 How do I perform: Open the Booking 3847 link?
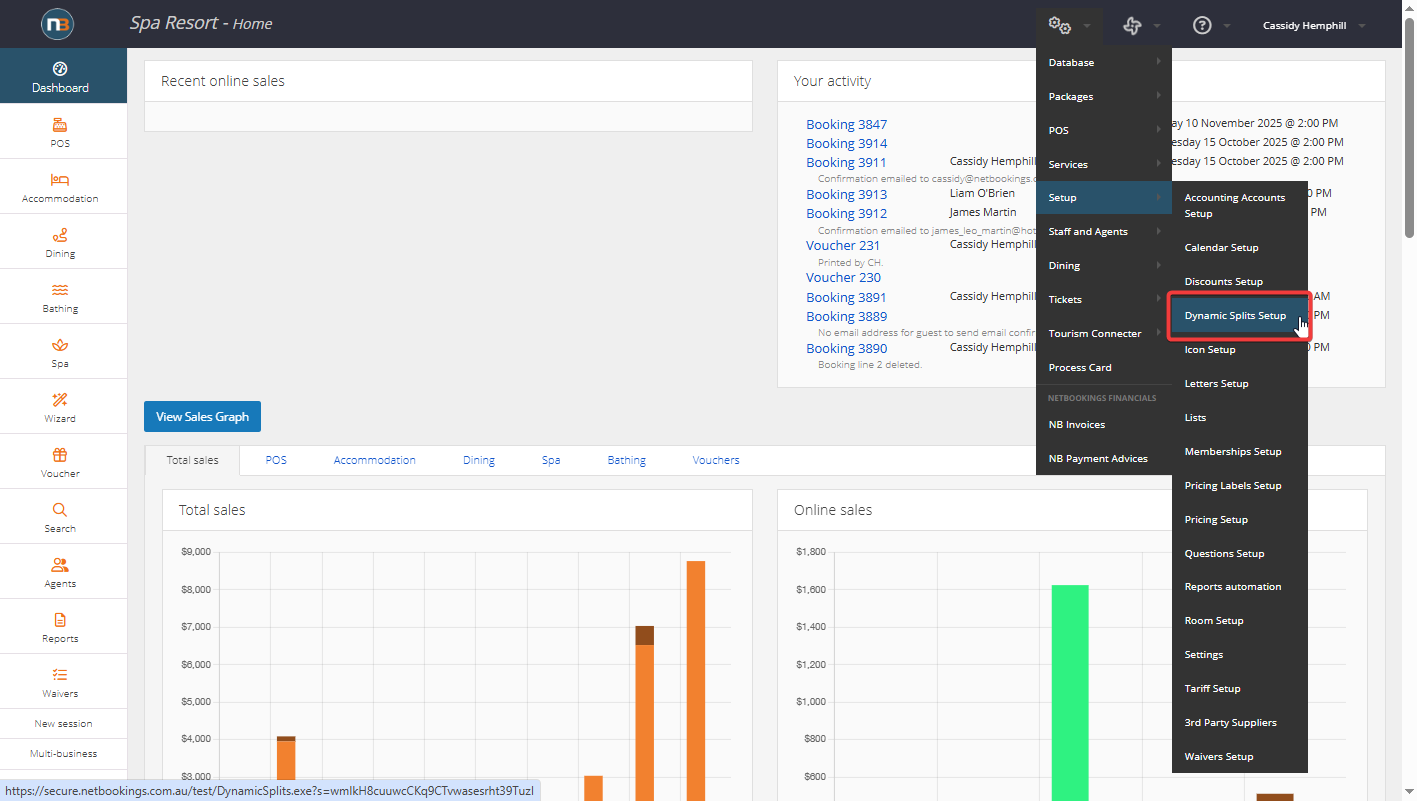click(x=846, y=125)
